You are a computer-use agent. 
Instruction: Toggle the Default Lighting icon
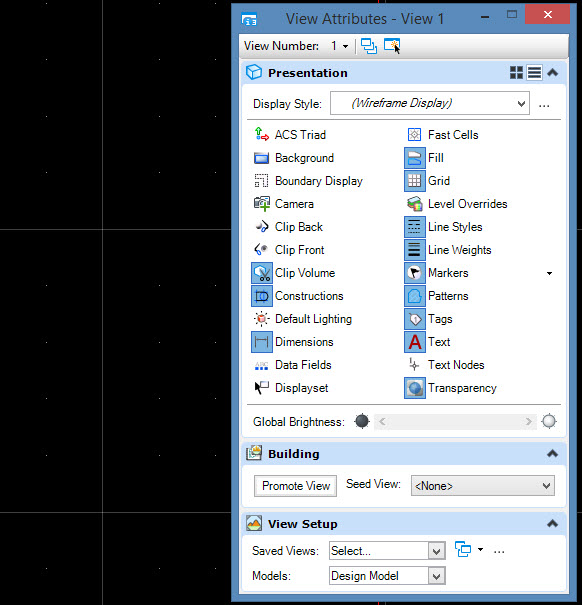click(x=262, y=319)
